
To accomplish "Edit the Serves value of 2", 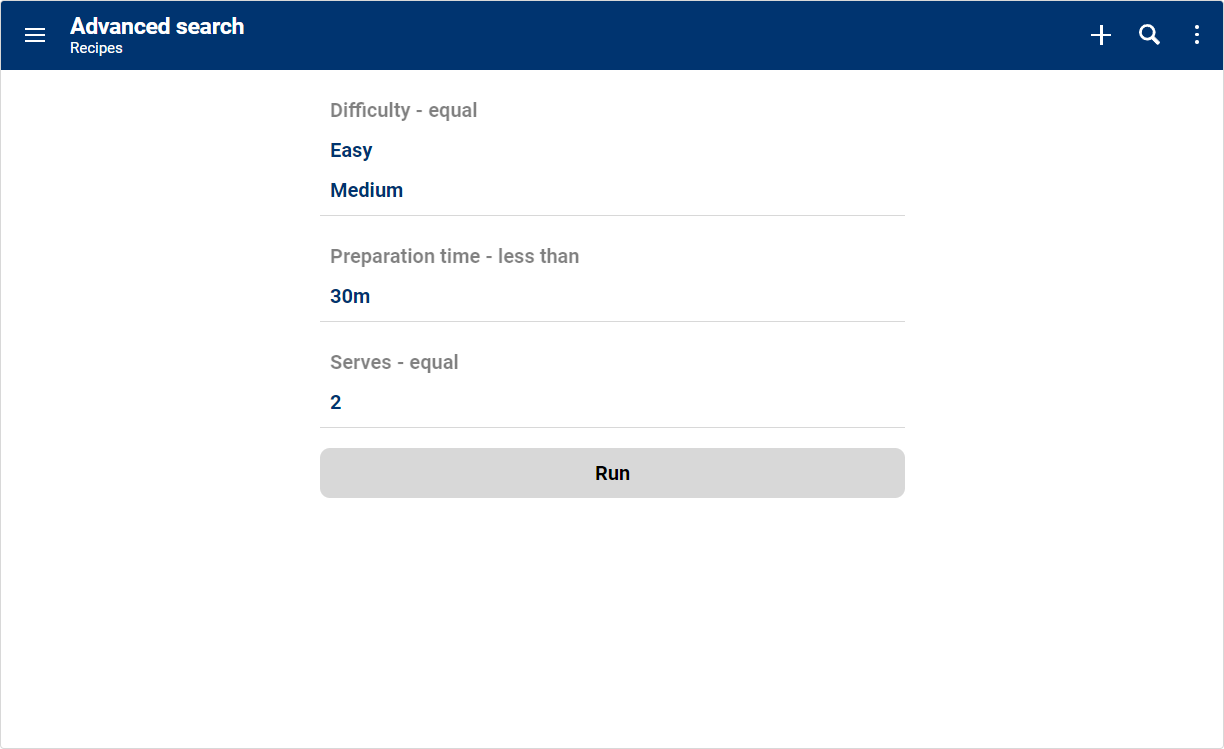I will pos(336,402).
